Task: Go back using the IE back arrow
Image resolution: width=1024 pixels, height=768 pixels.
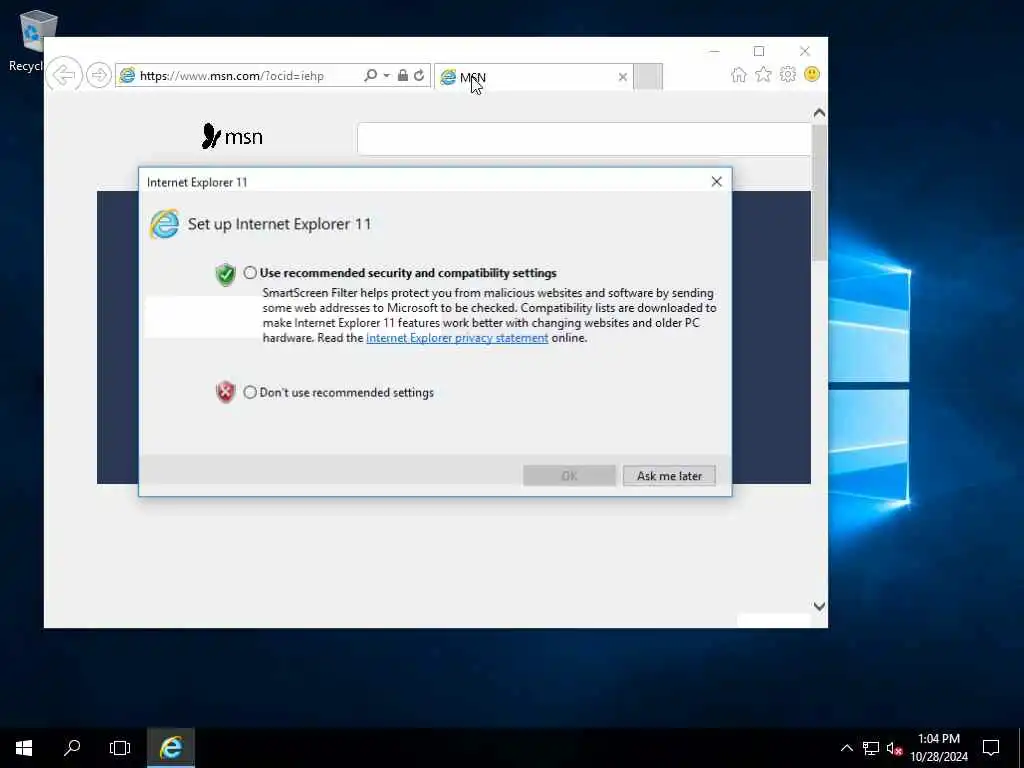Action: pyautogui.click(x=64, y=75)
